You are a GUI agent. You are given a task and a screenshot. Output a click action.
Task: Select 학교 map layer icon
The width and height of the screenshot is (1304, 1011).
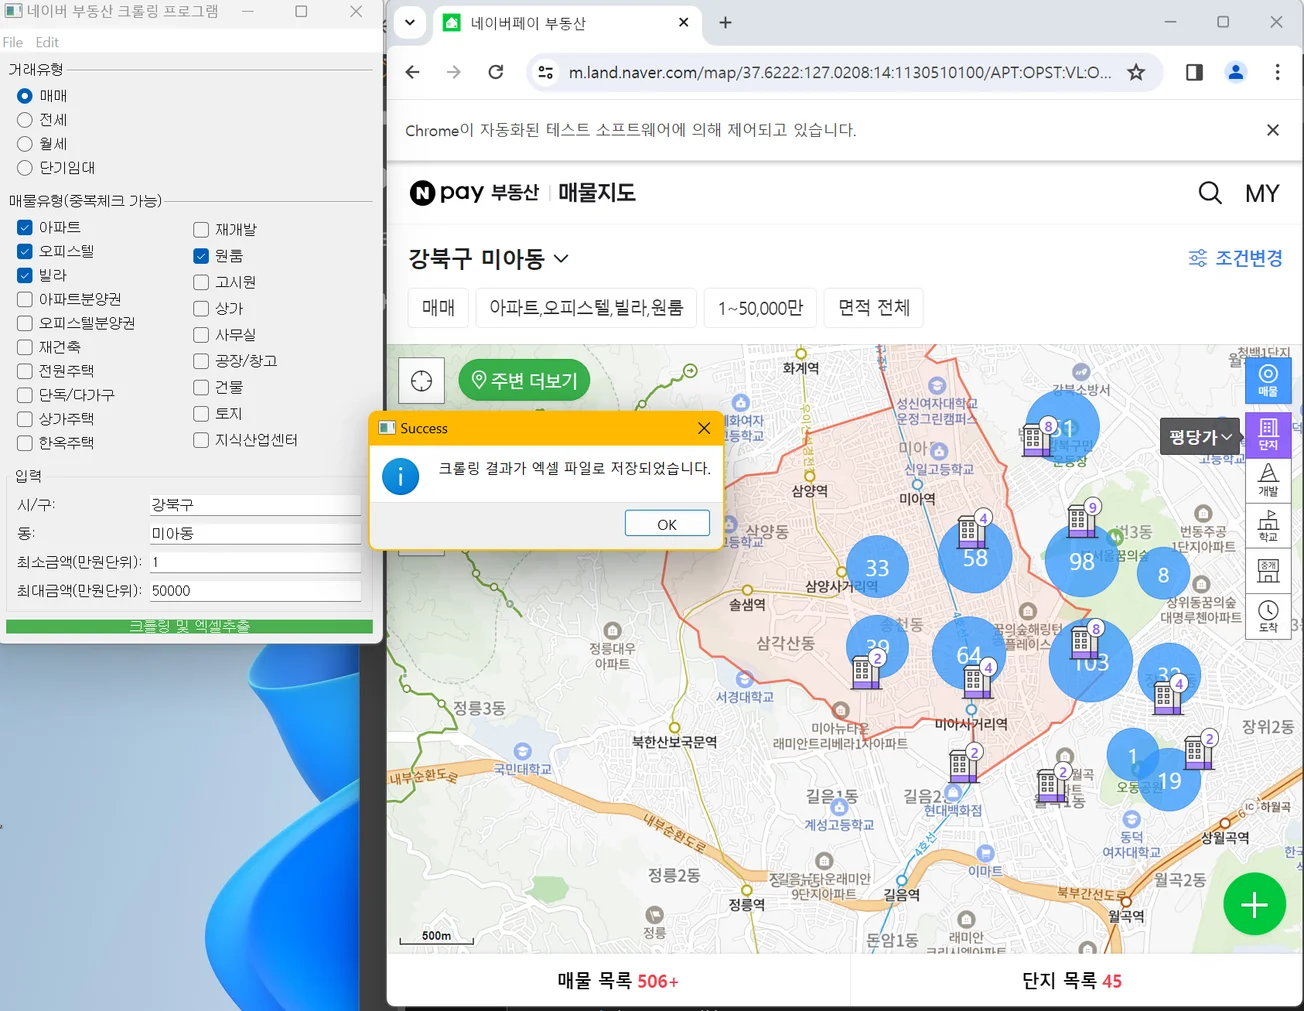point(1268,526)
